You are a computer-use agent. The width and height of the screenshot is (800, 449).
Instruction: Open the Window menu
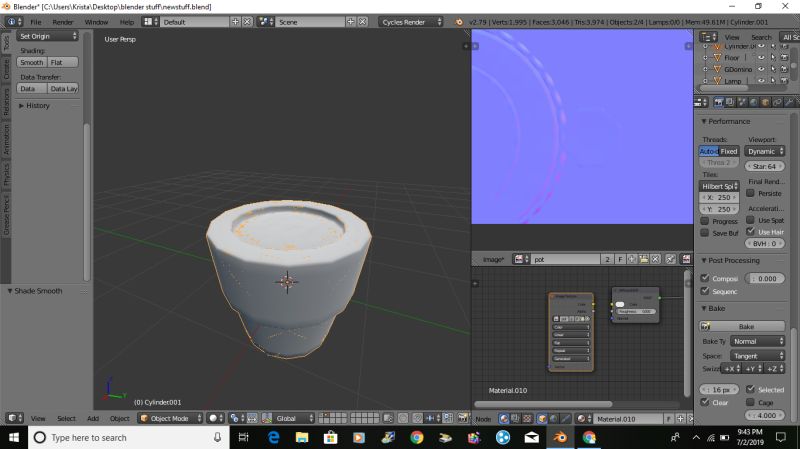tap(96, 22)
